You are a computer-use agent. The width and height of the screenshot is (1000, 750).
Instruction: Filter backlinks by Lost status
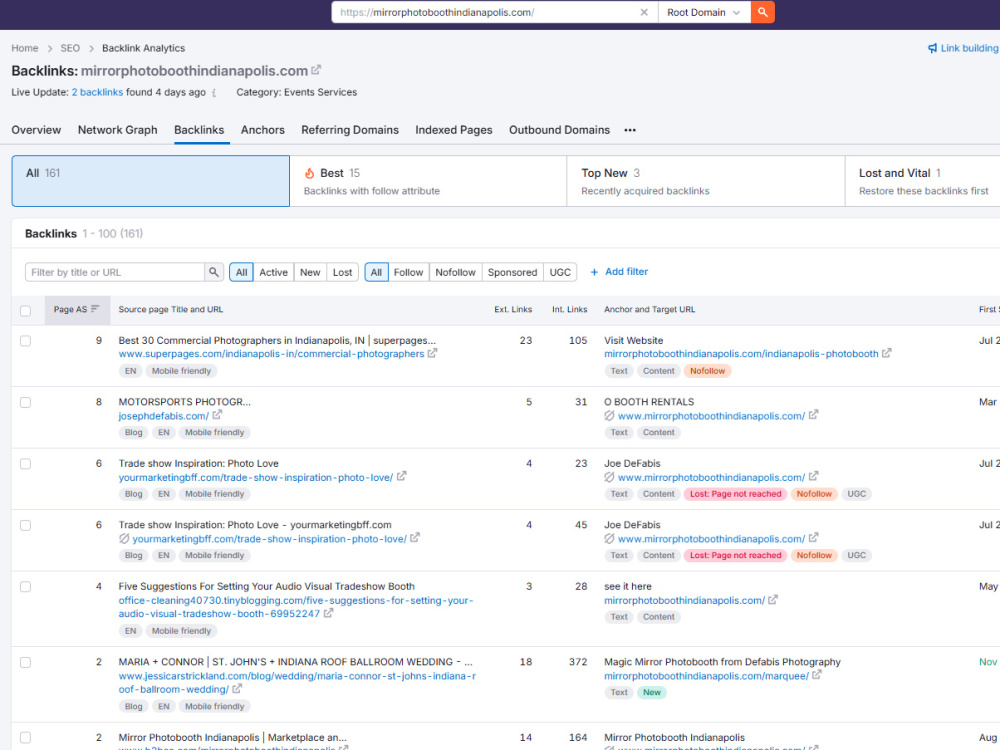pyautogui.click(x=342, y=272)
